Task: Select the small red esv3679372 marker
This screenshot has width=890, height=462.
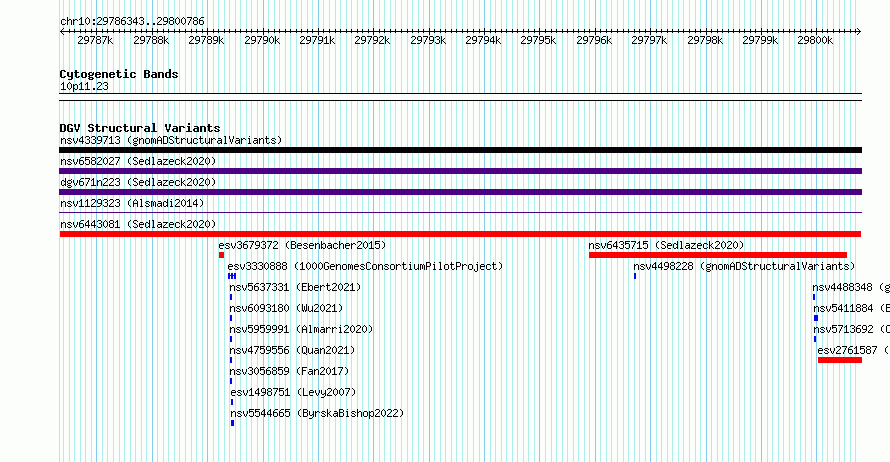Action: [x=221, y=255]
